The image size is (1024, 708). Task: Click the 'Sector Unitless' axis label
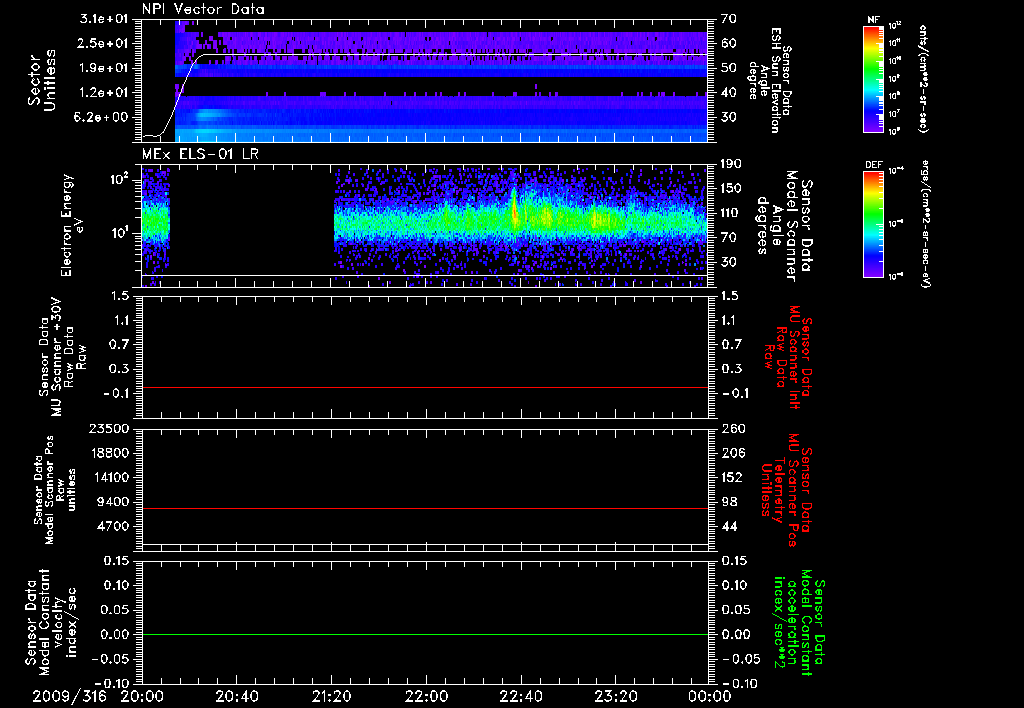click(41, 80)
